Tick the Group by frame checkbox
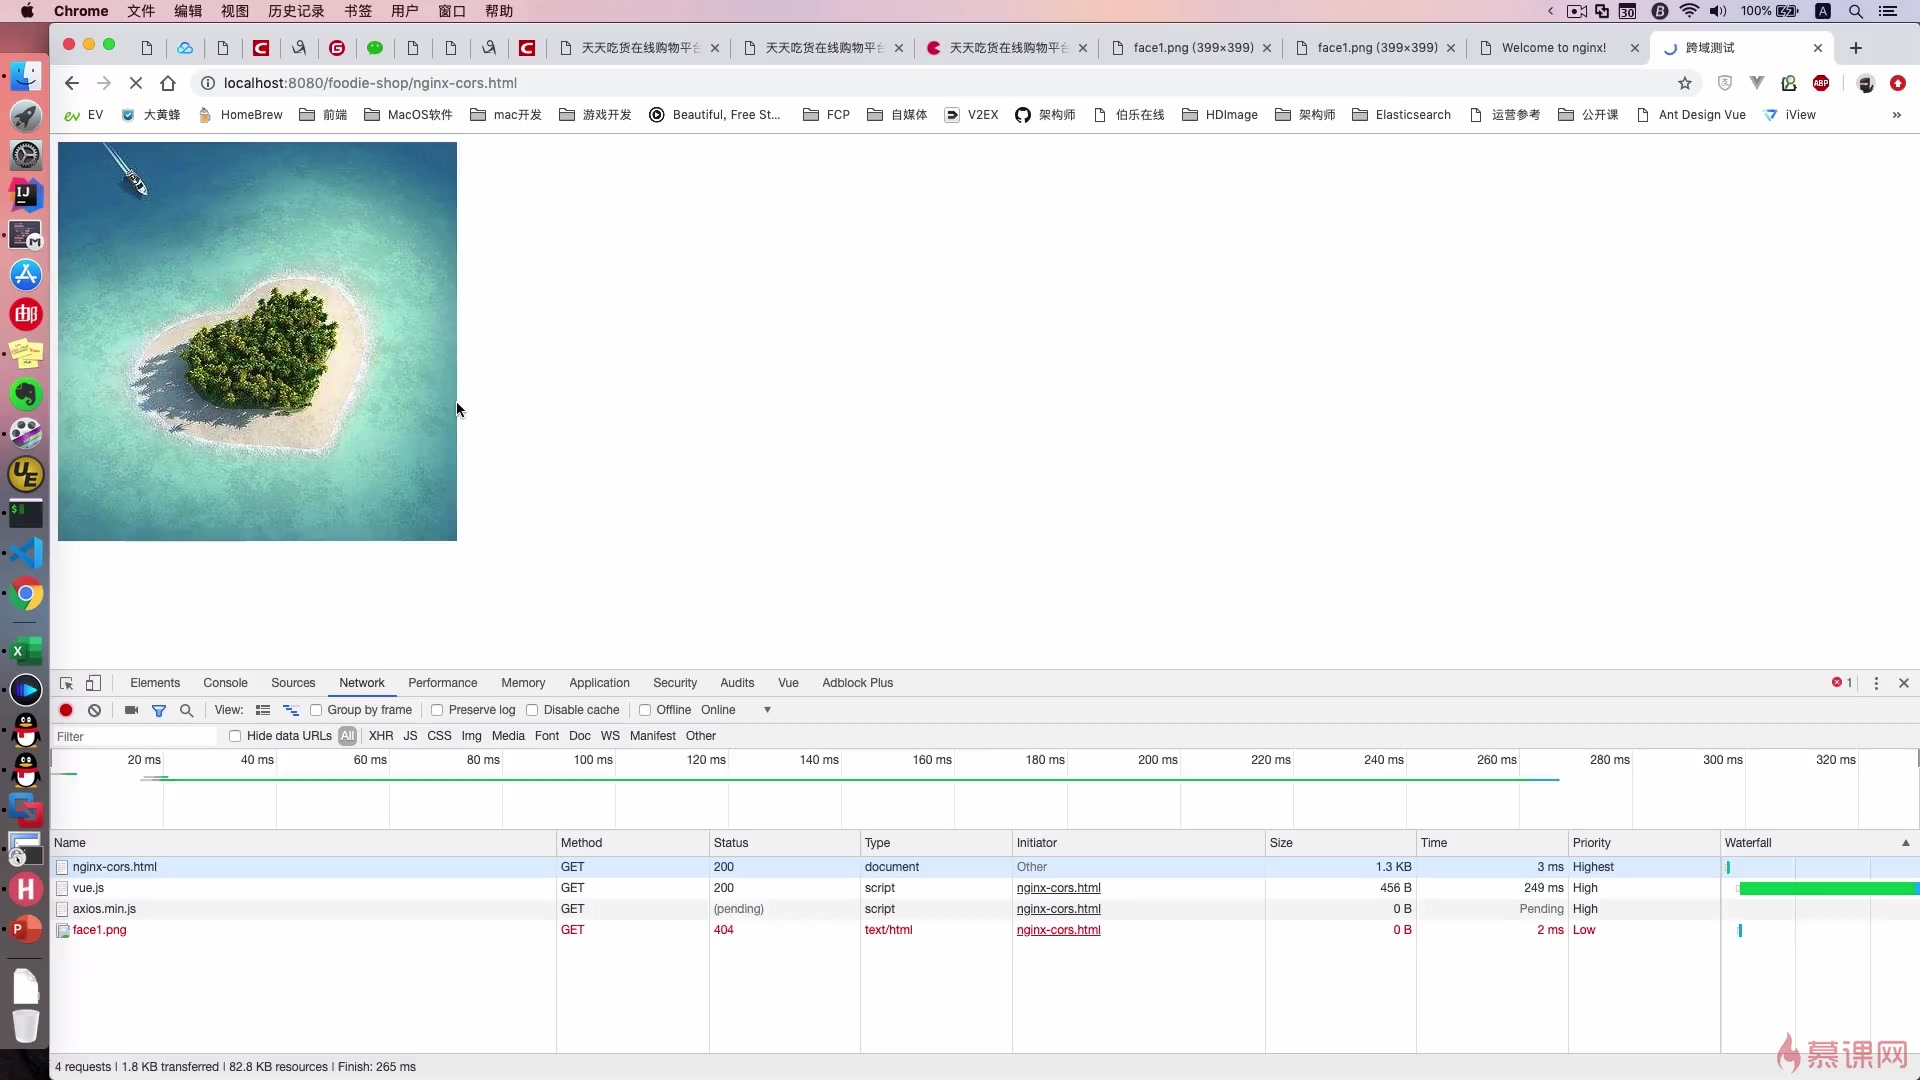Image resolution: width=1920 pixels, height=1080 pixels. pos(316,710)
